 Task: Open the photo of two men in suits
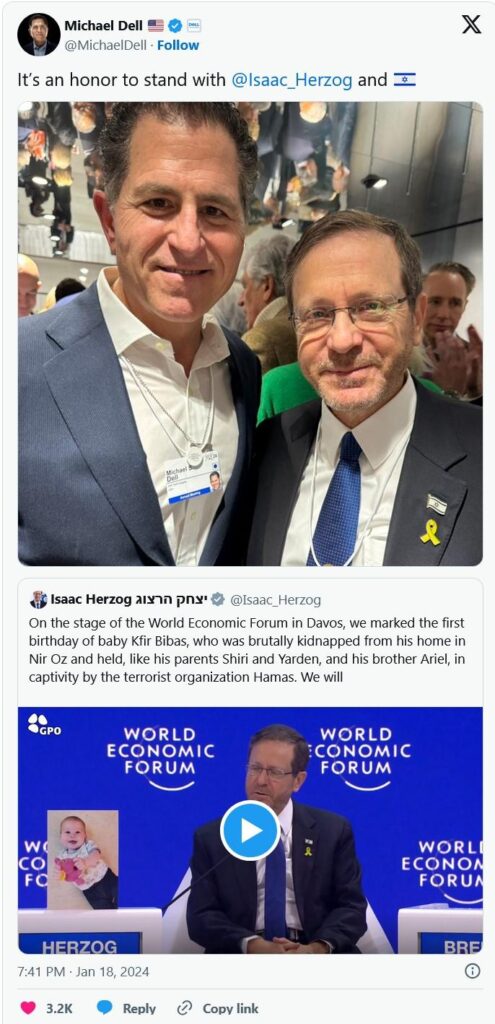250,334
